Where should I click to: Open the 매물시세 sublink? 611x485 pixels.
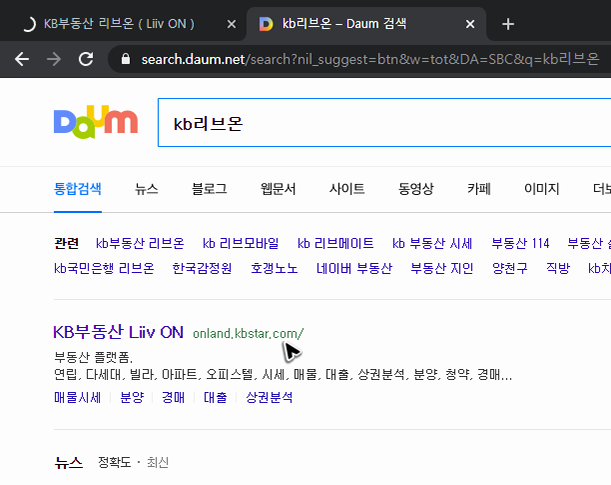(x=78, y=397)
